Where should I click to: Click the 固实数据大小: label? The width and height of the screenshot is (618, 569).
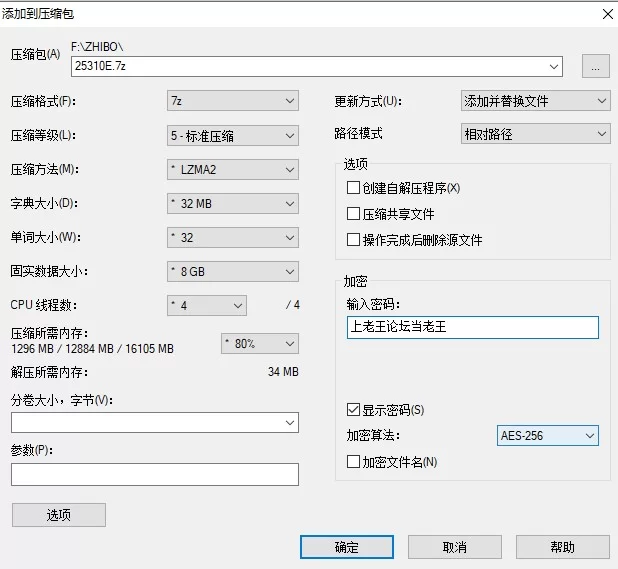click(49, 271)
